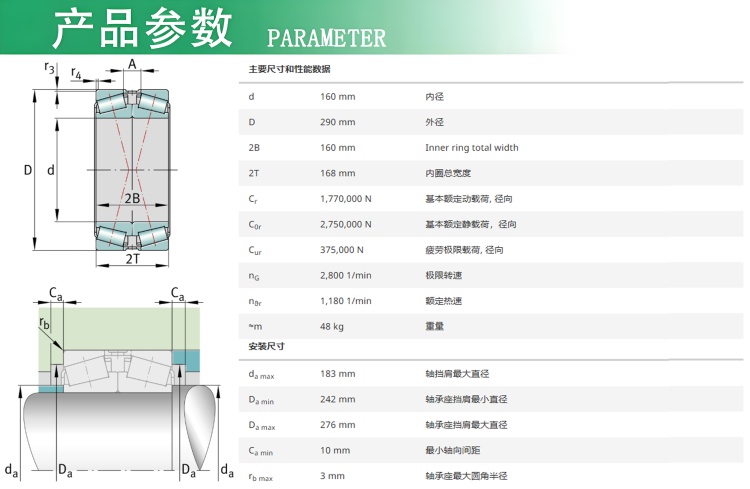Select the 168 mm value for 2T
This screenshot has height=489, width=750.
point(337,174)
